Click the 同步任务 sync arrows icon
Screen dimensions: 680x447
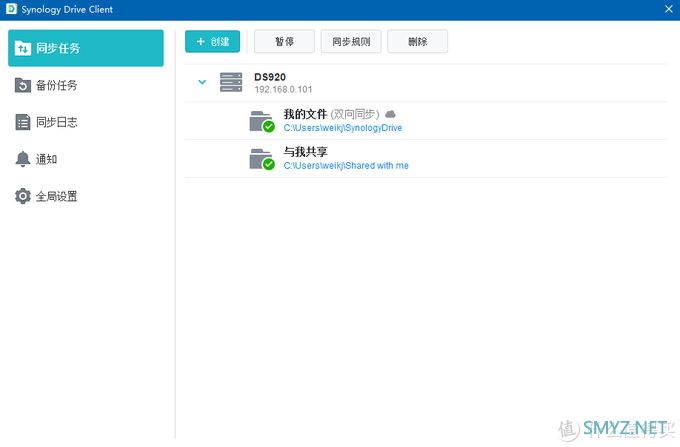tap(23, 48)
